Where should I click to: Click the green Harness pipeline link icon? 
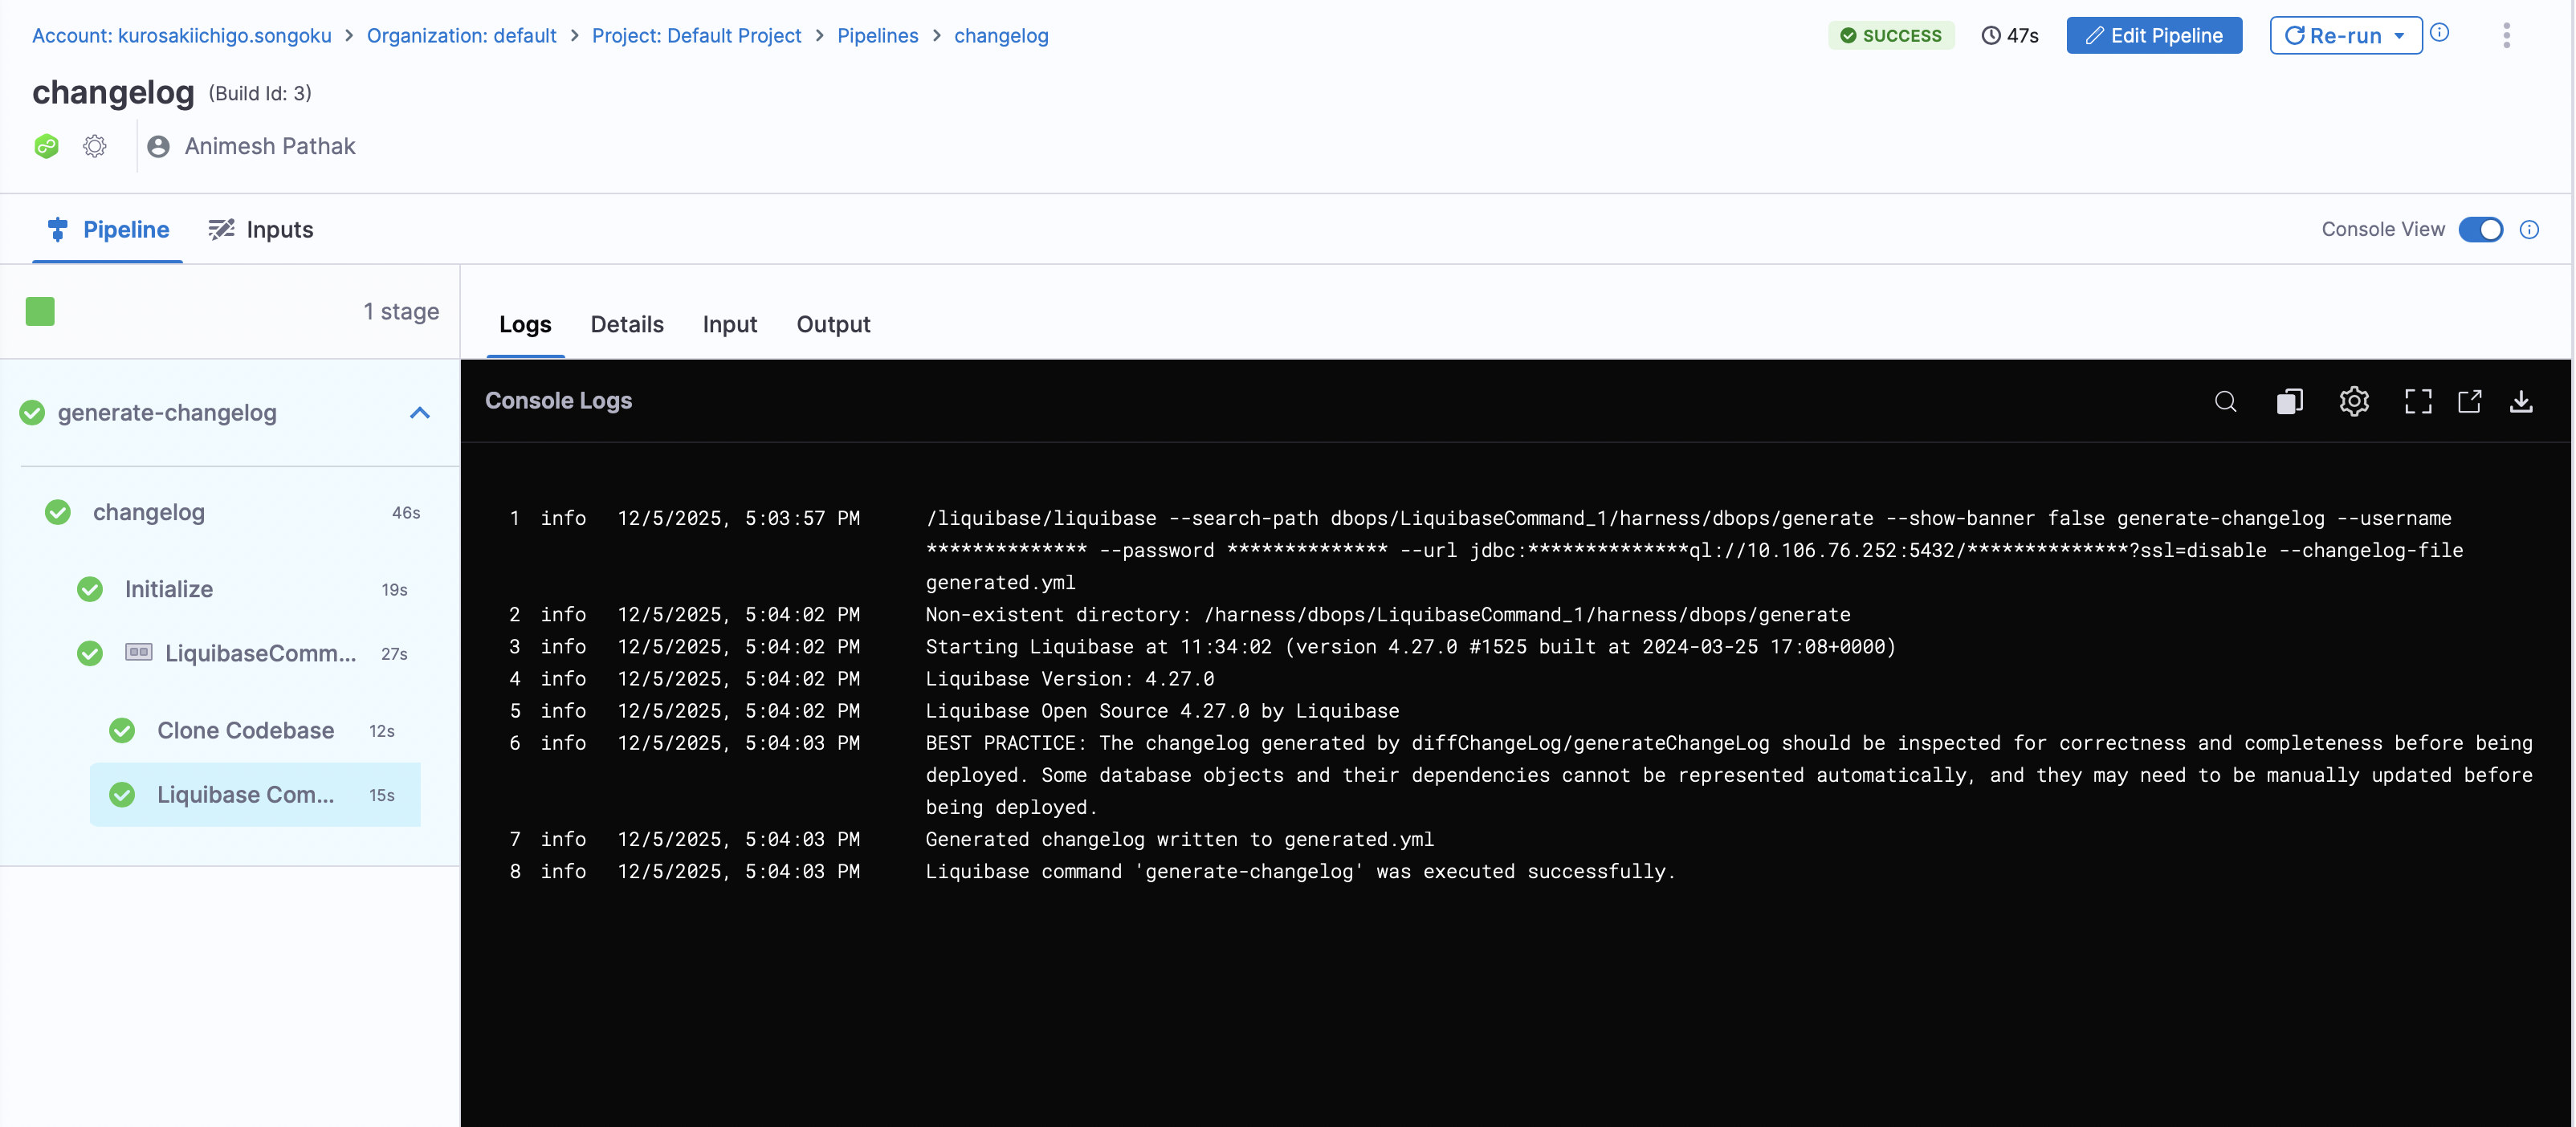point(46,145)
